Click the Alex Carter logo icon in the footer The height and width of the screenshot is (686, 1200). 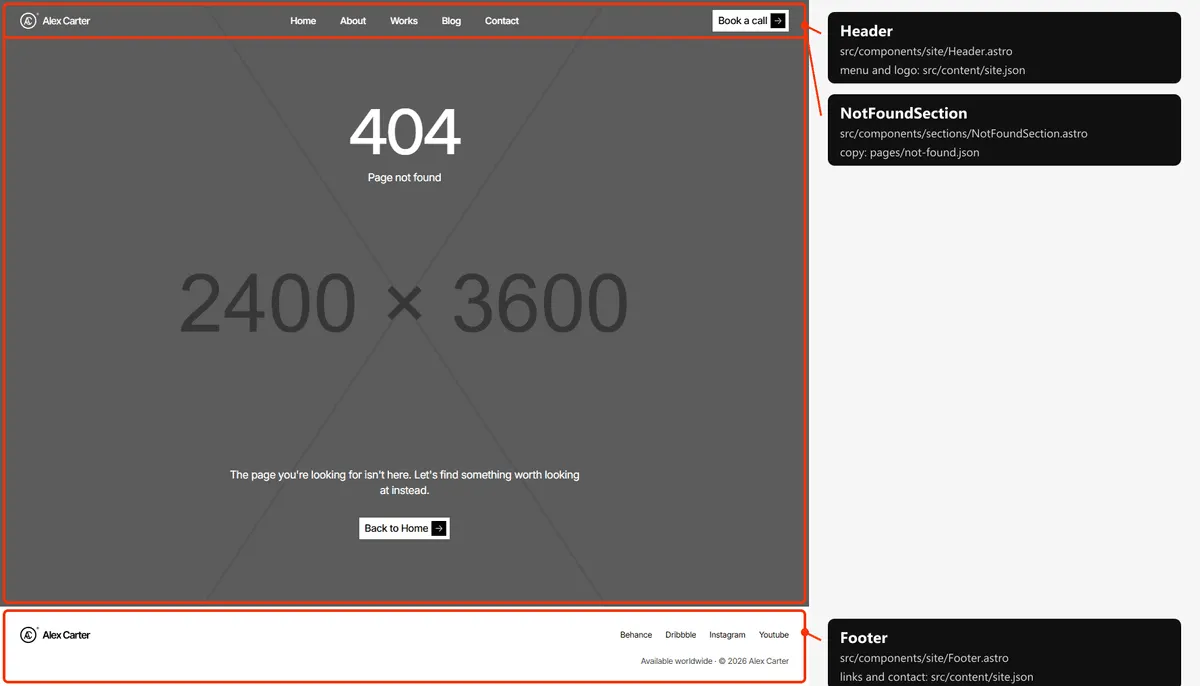(x=29, y=635)
